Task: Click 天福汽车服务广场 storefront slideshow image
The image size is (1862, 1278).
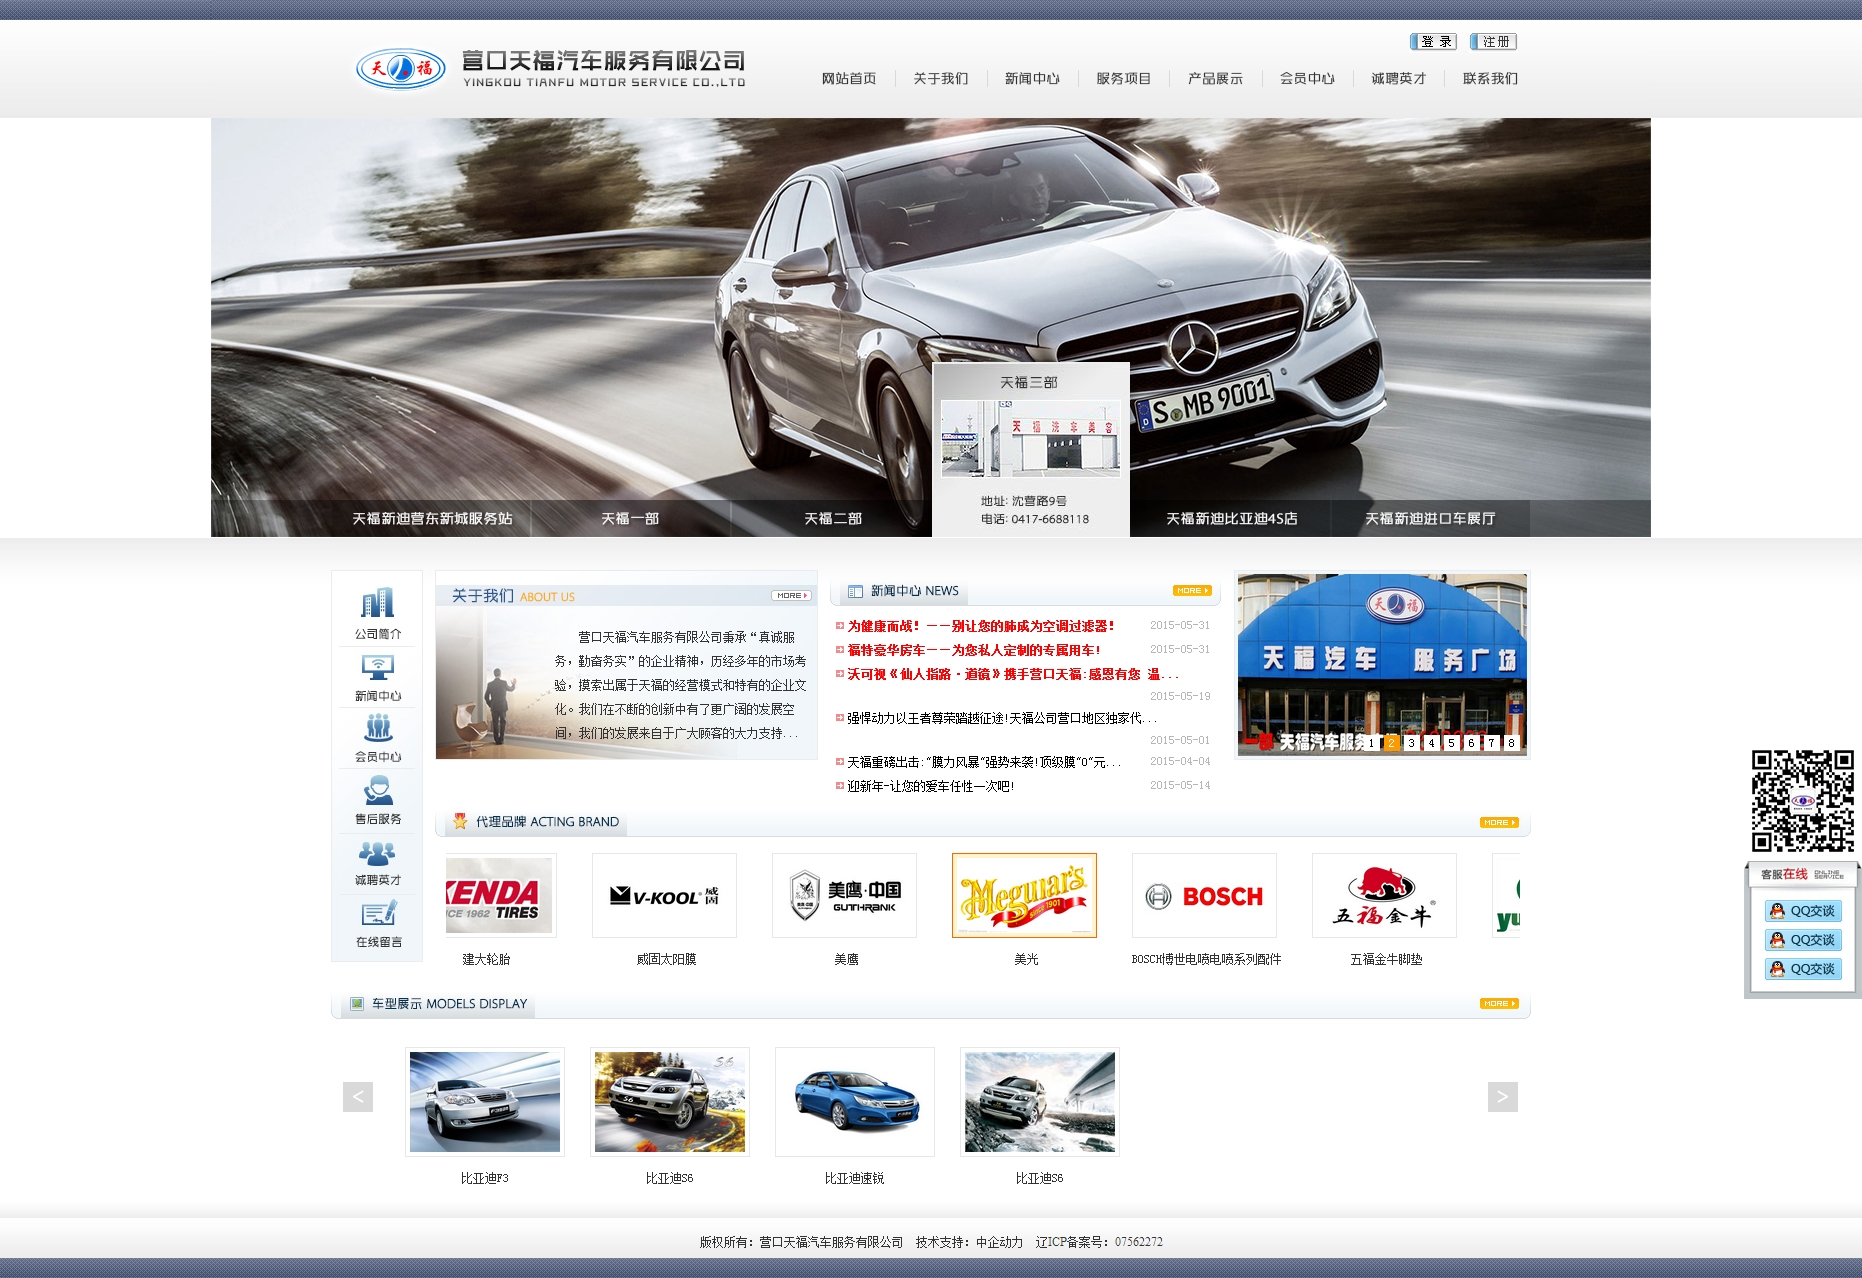Action: 1382,664
